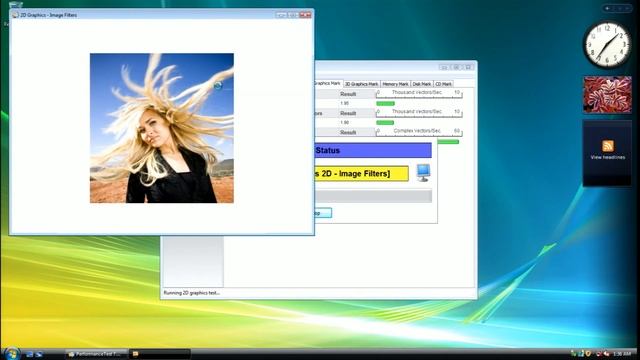The height and width of the screenshot is (360, 640).
Task: Click the computer monitor icon in status dialog
Action: tap(423, 173)
